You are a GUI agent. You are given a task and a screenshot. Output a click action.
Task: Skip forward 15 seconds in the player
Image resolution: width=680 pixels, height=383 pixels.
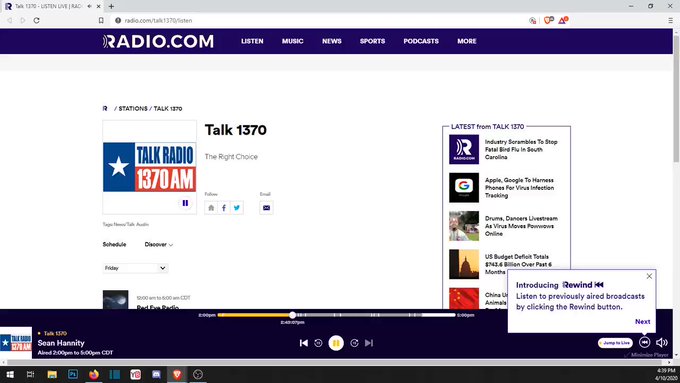coord(354,343)
